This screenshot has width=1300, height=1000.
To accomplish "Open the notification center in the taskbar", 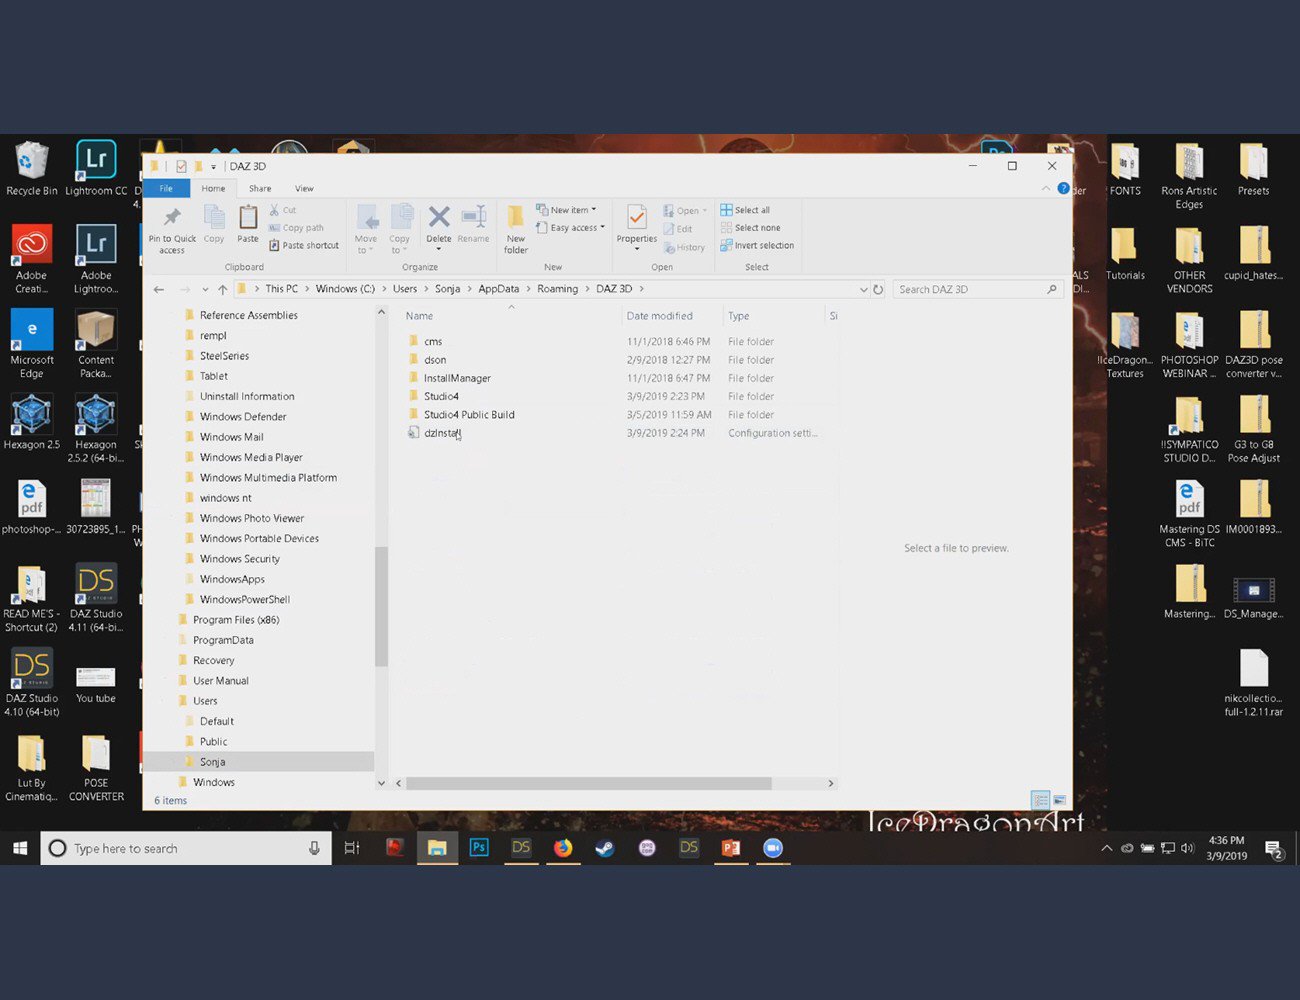I will pyautogui.click(x=1274, y=849).
